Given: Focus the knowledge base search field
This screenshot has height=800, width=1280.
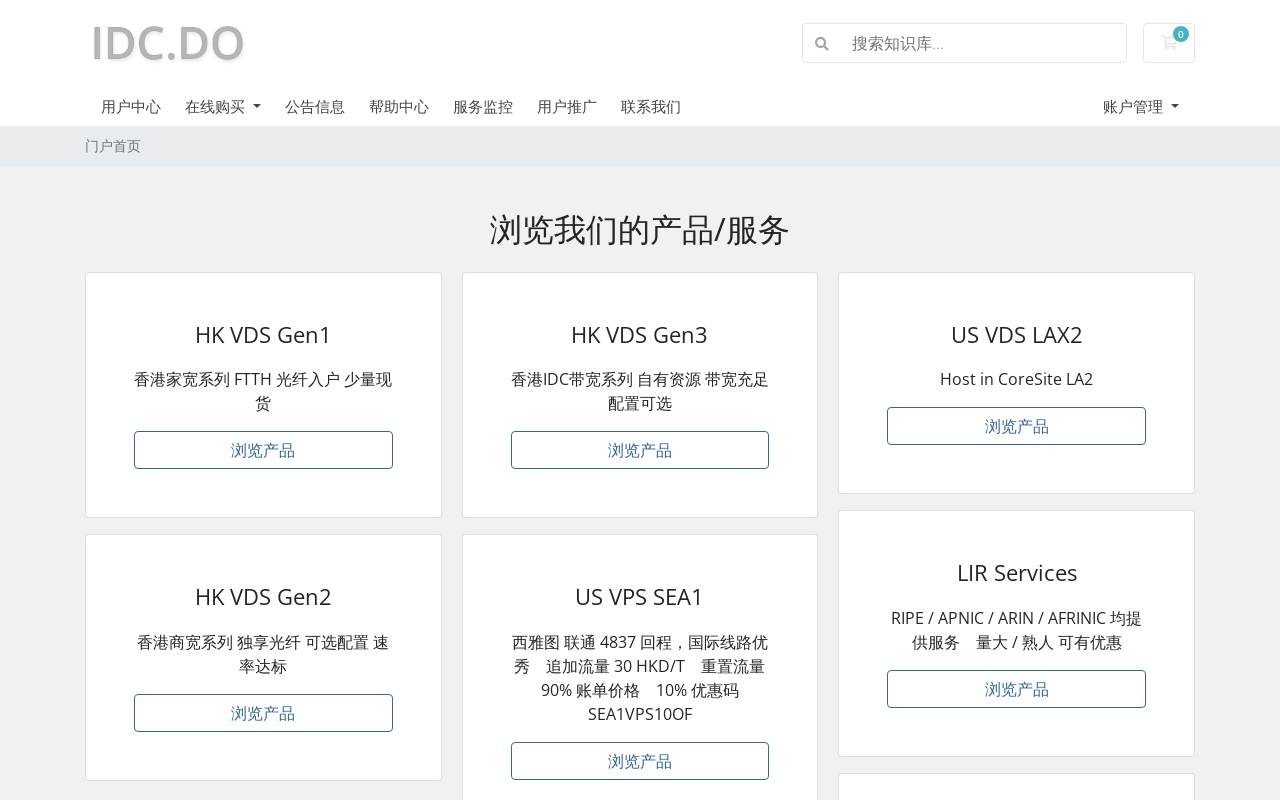Looking at the screenshot, I should [983, 43].
